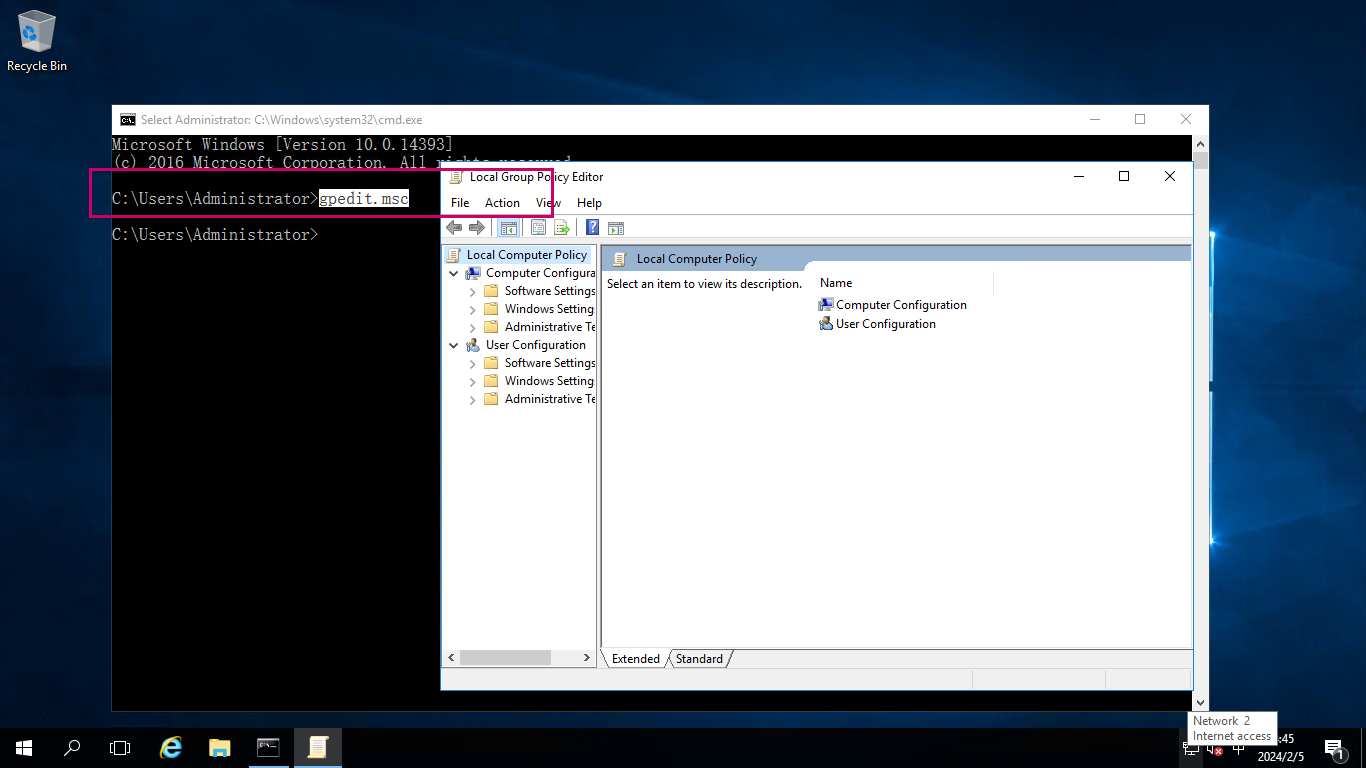Click the Forward arrow in Group Policy toolbar
Image resolution: width=1366 pixels, height=768 pixels.
[476, 228]
